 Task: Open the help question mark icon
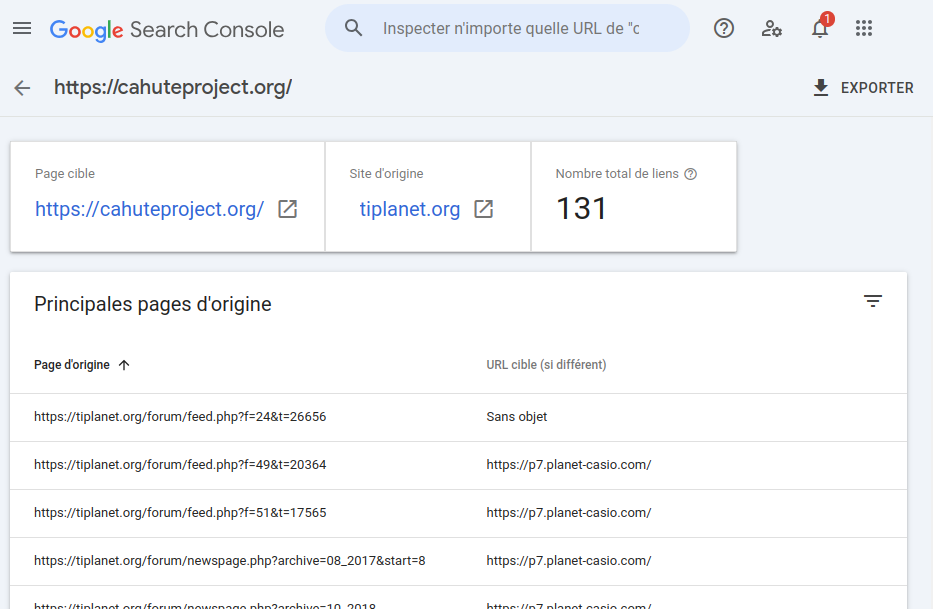(x=724, y=29)
